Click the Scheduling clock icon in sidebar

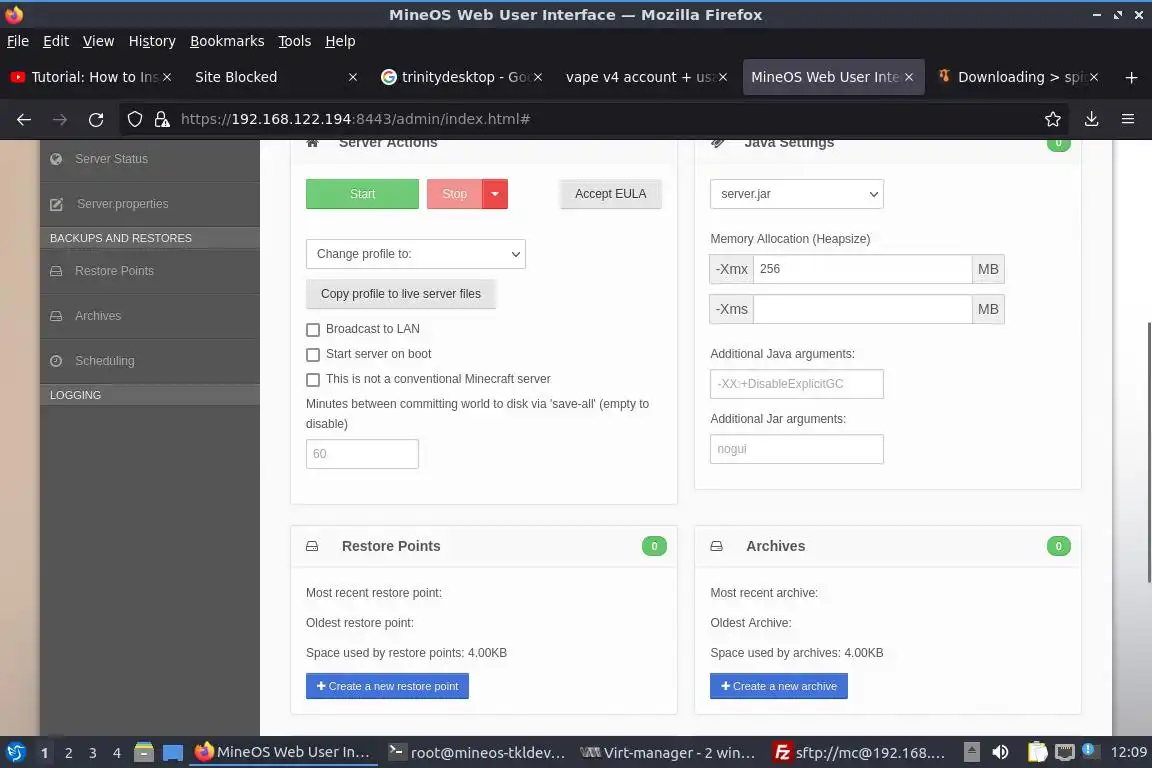(x=56, y=361)
